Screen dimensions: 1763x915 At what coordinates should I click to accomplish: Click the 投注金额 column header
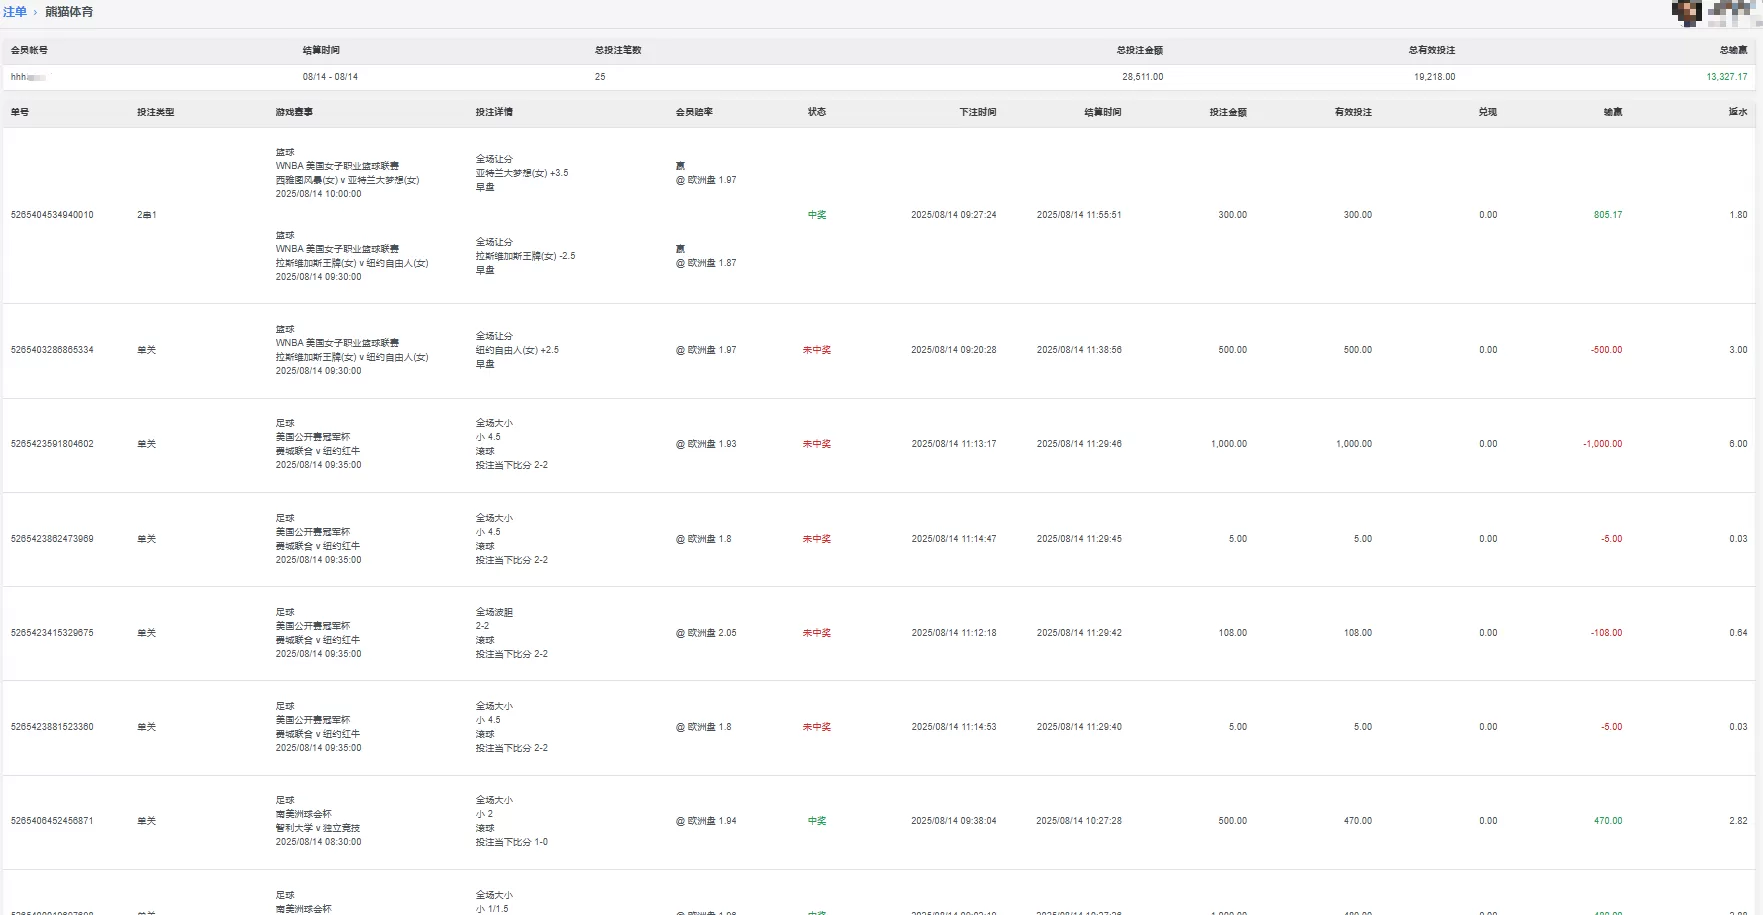pyautogui.click(x=1228, y=112)
